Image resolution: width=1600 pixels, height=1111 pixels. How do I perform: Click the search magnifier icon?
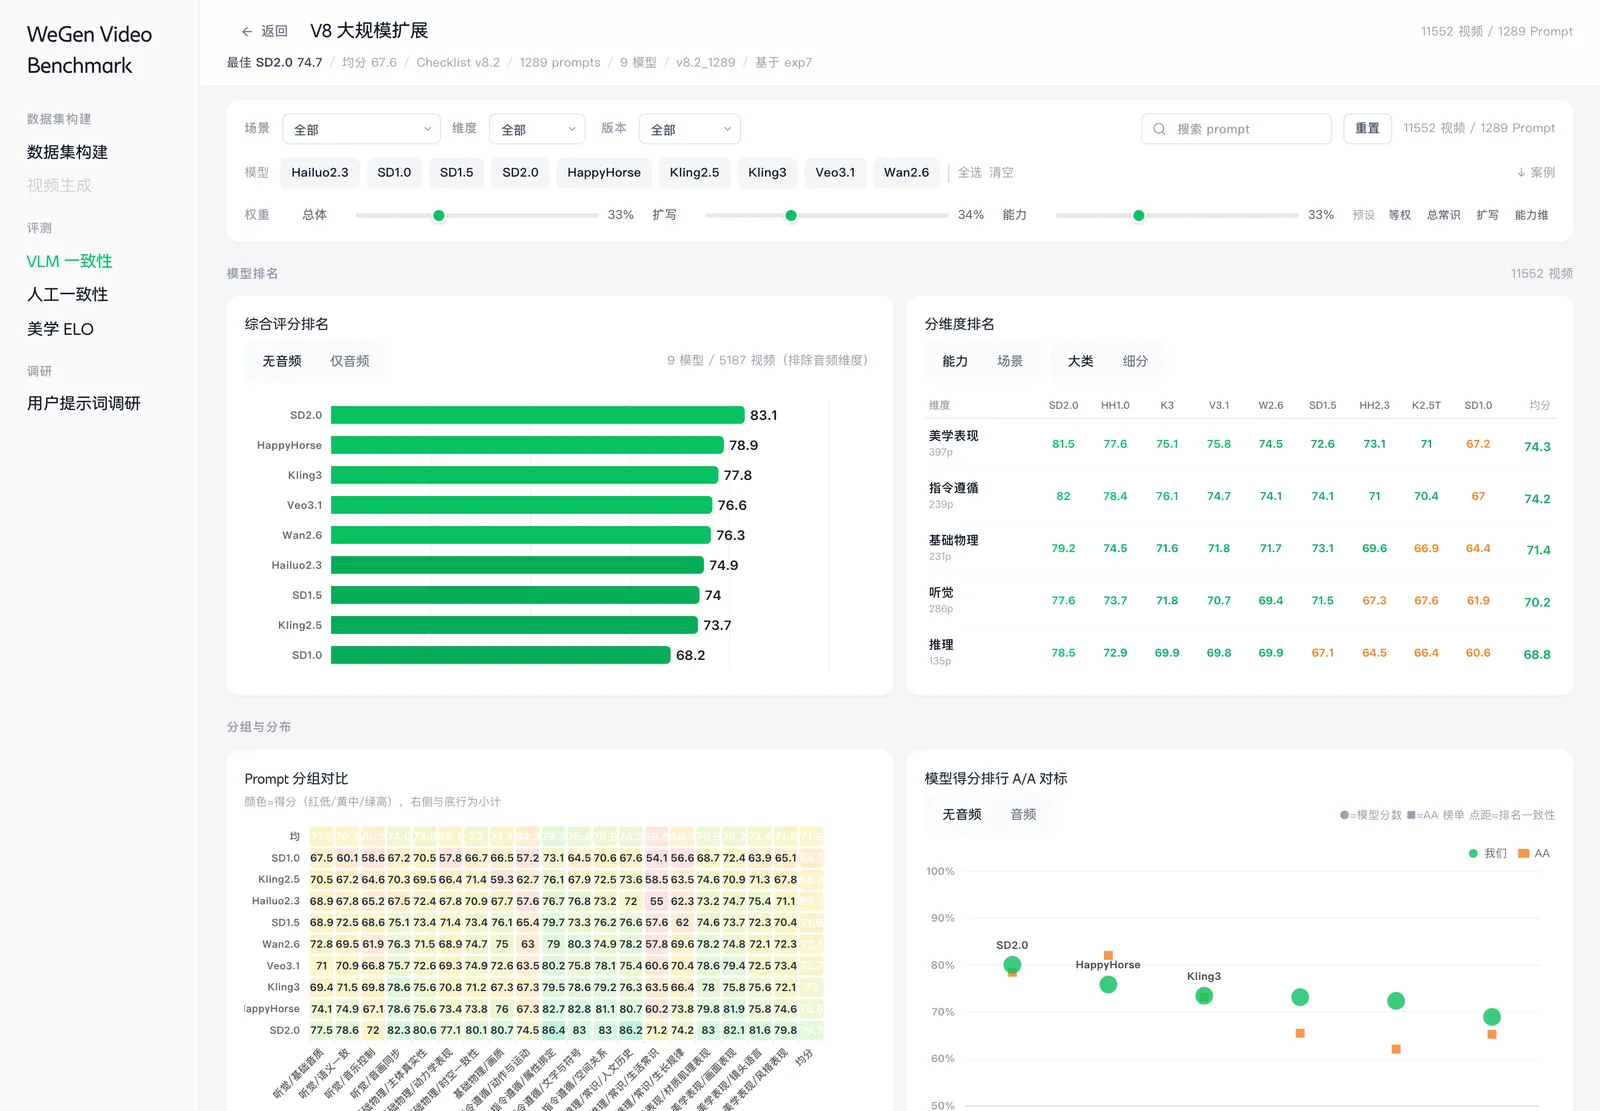tap(1159, 129)
